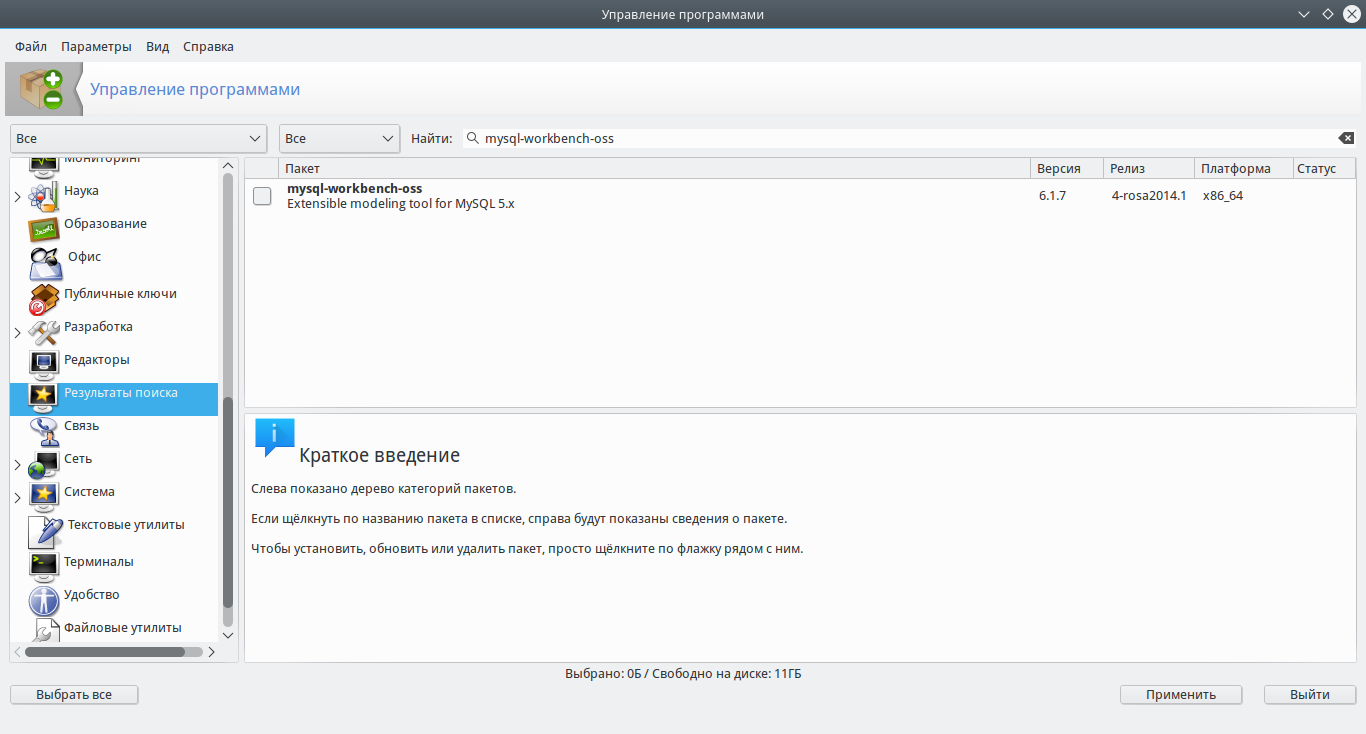Click the category list horizontal scrollbar
1366x734 pixels.
coord(105,652)
